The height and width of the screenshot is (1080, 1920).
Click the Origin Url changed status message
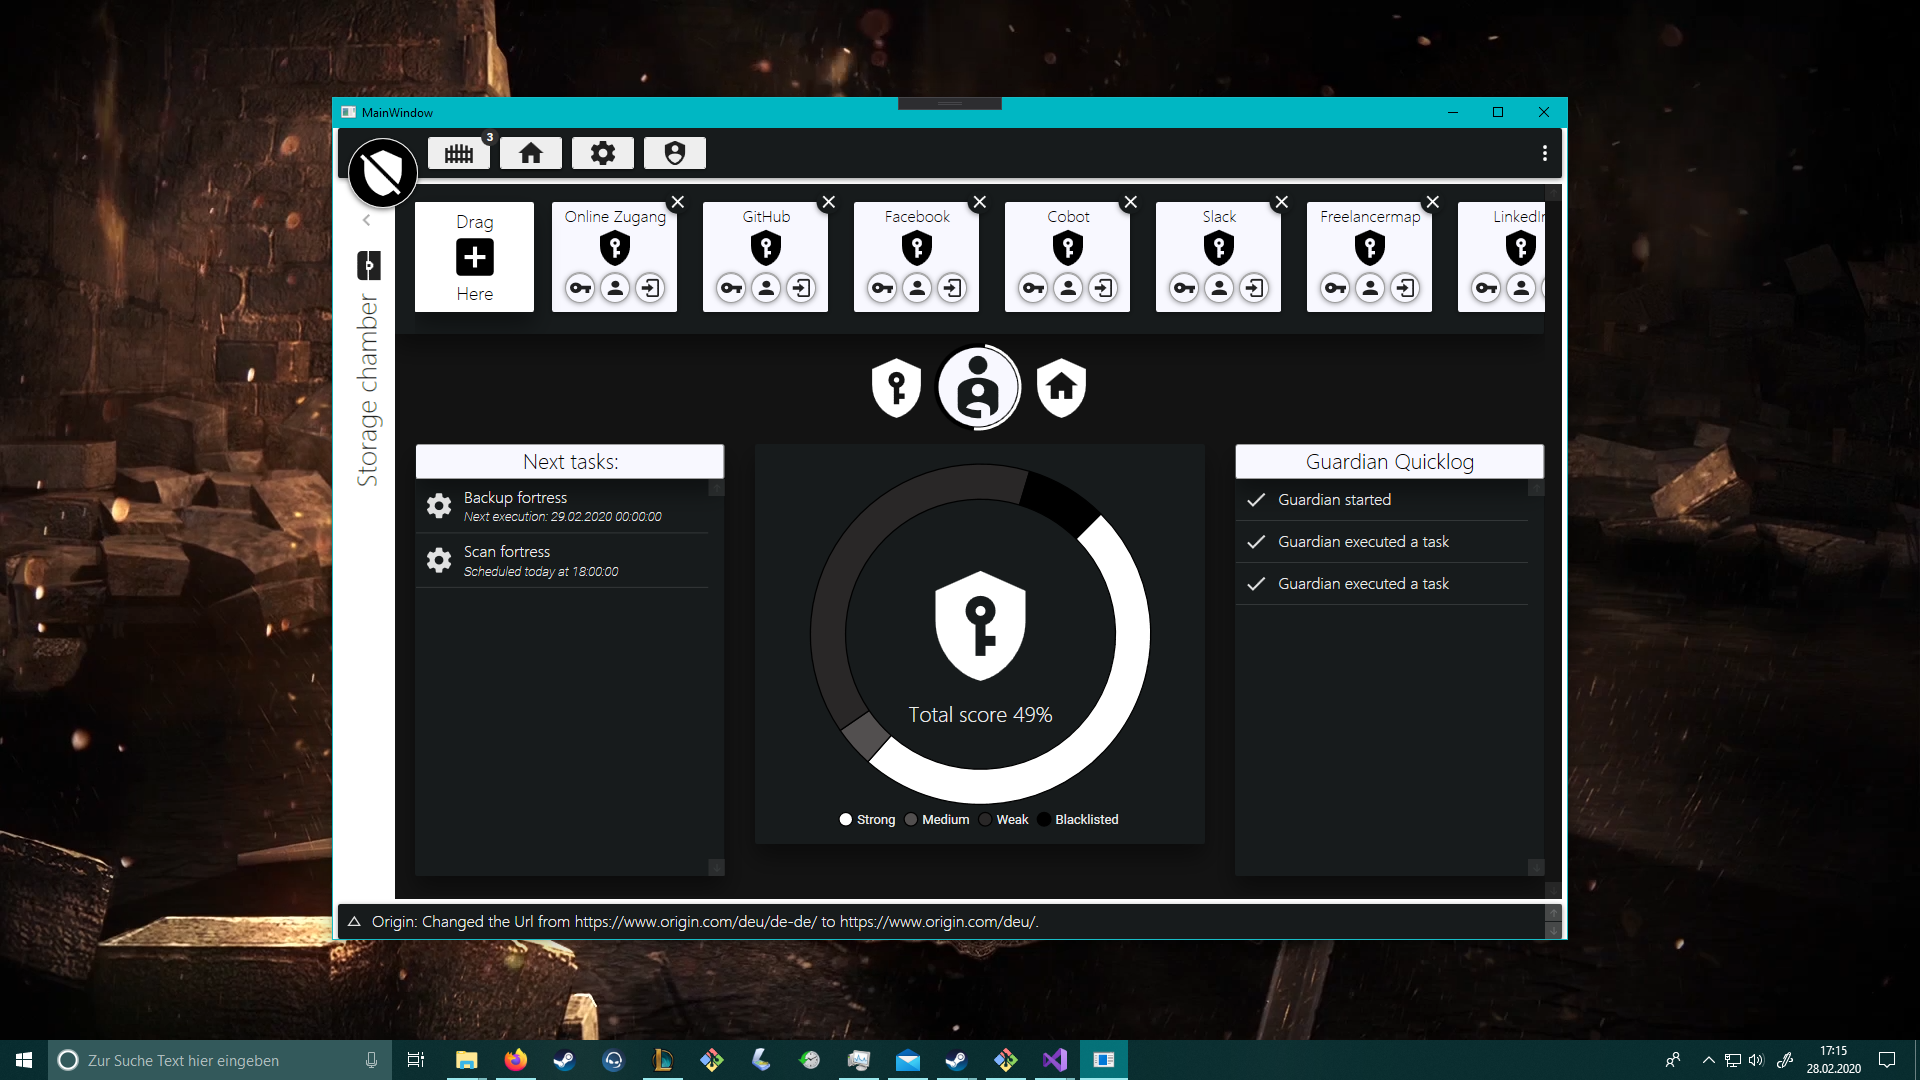(705, 921)
